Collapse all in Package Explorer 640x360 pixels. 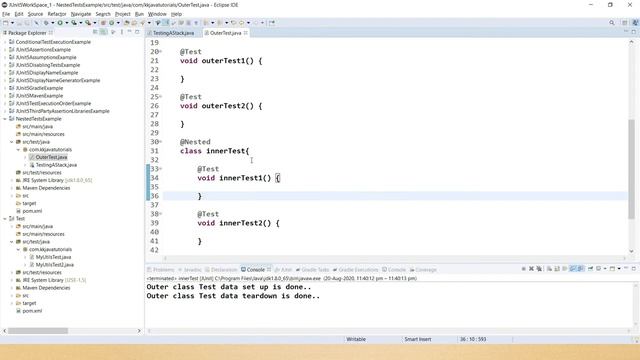pos(96,32)
